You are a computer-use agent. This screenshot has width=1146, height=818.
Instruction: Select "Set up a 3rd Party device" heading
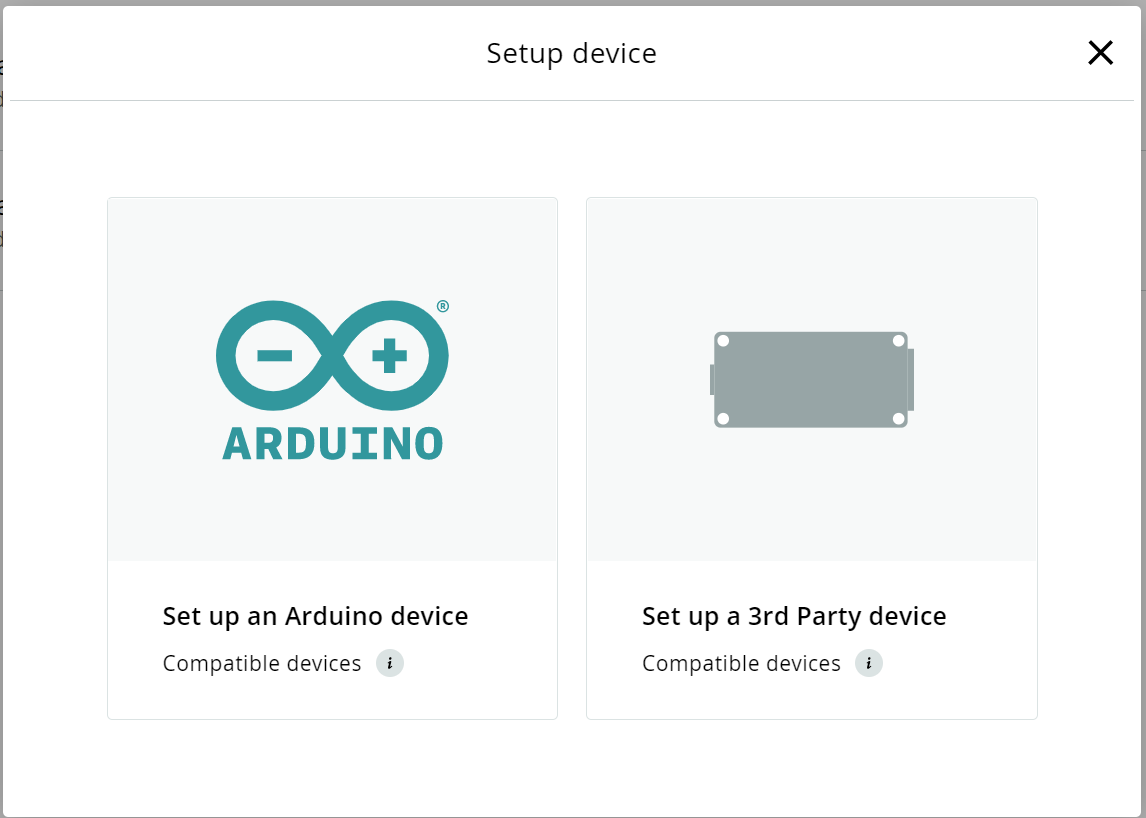tap(794, 616)
